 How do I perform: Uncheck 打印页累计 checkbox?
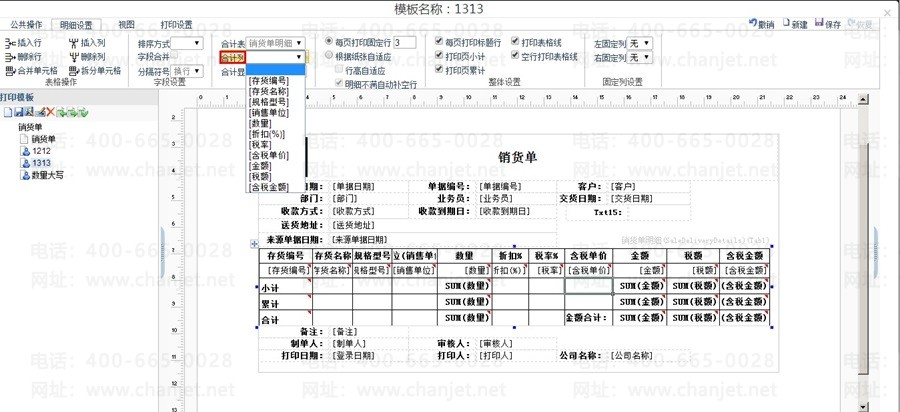[x=439, y=69]
